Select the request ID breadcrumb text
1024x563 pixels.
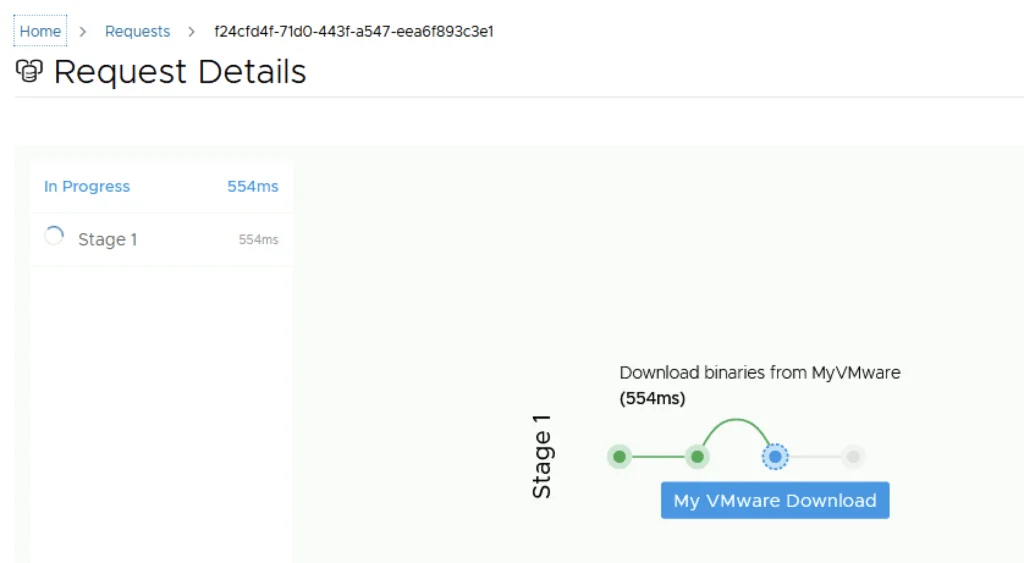tap(354, 31)
